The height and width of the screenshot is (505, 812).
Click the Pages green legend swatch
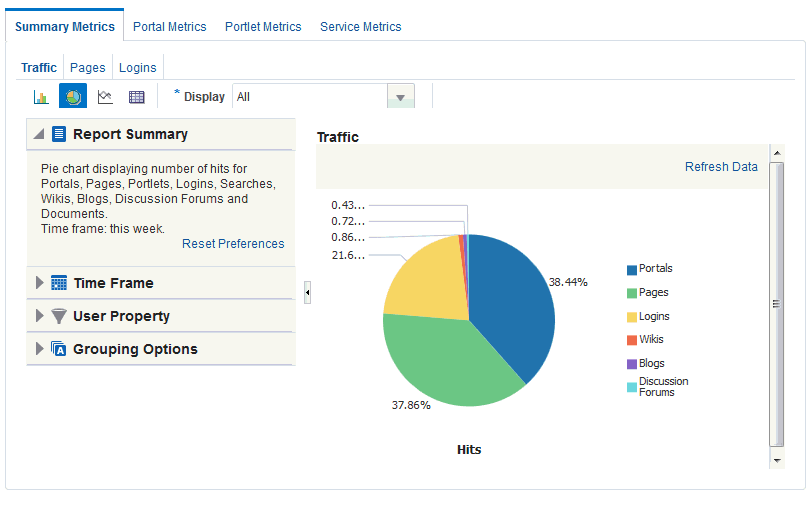tap(632, 293)
